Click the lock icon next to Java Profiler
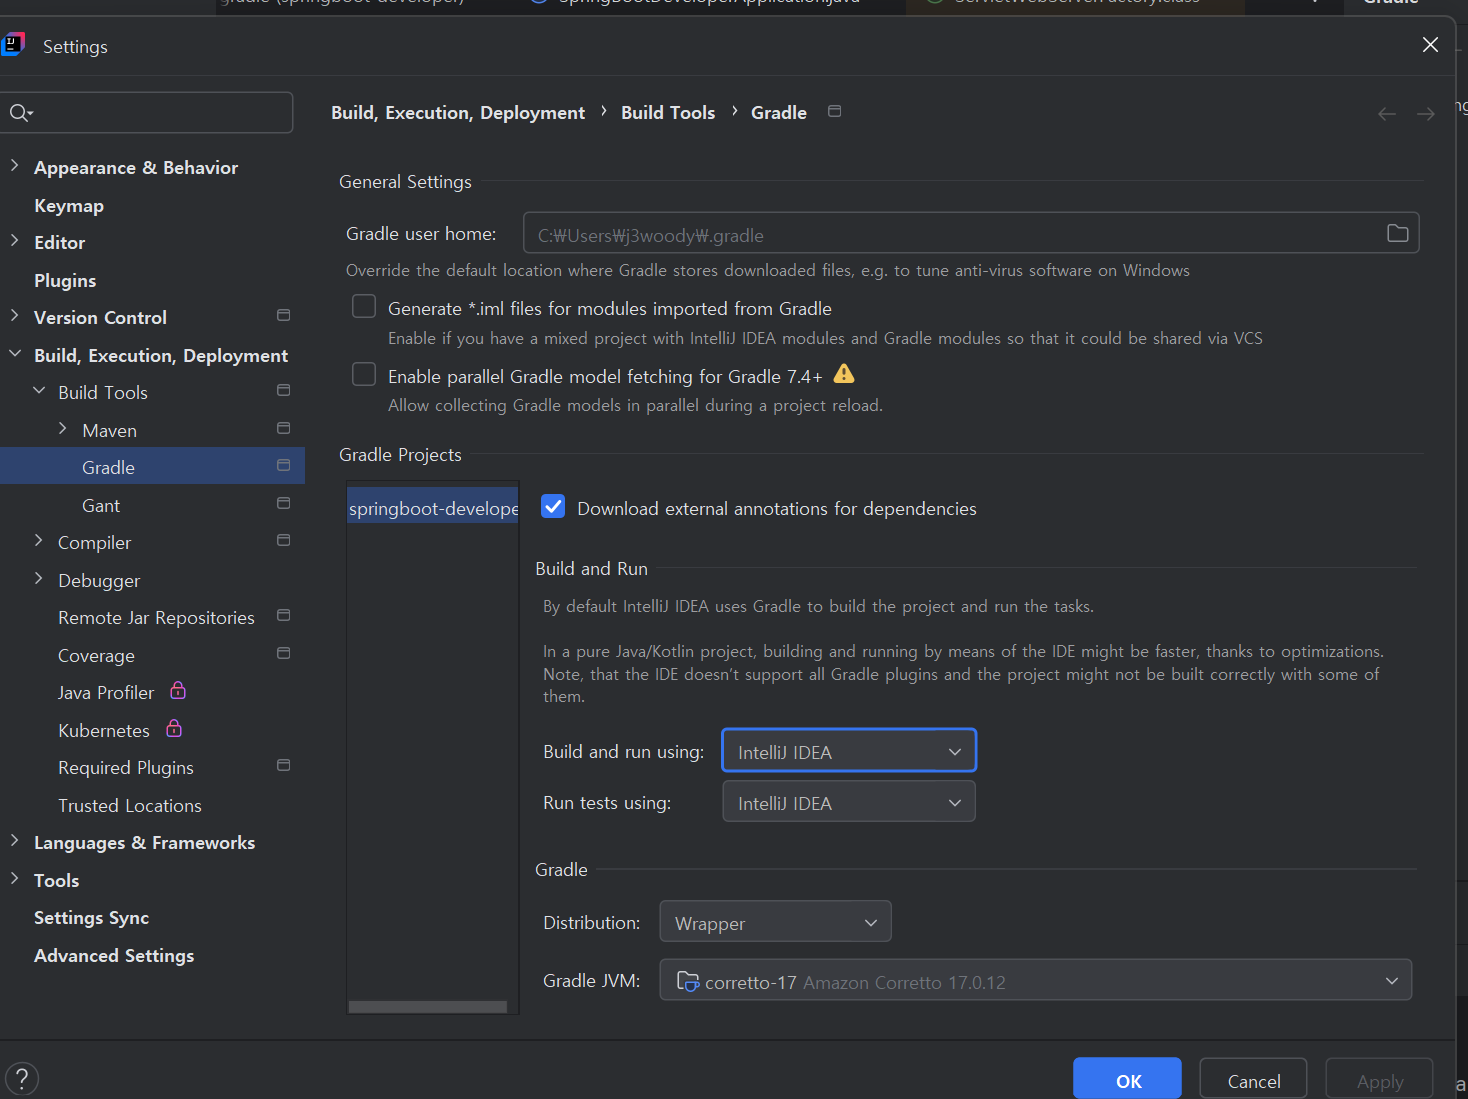Image resolution: width=1468 pixels, height=1099 pixels. 178,690
